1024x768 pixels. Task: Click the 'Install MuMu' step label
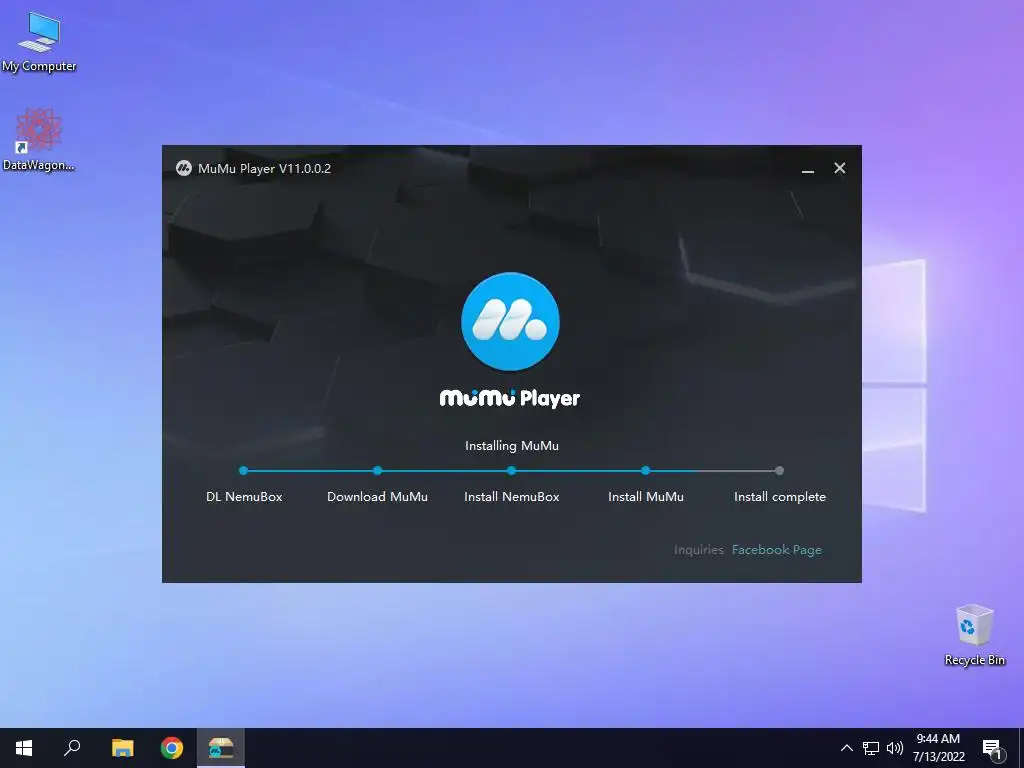point(646,497)
